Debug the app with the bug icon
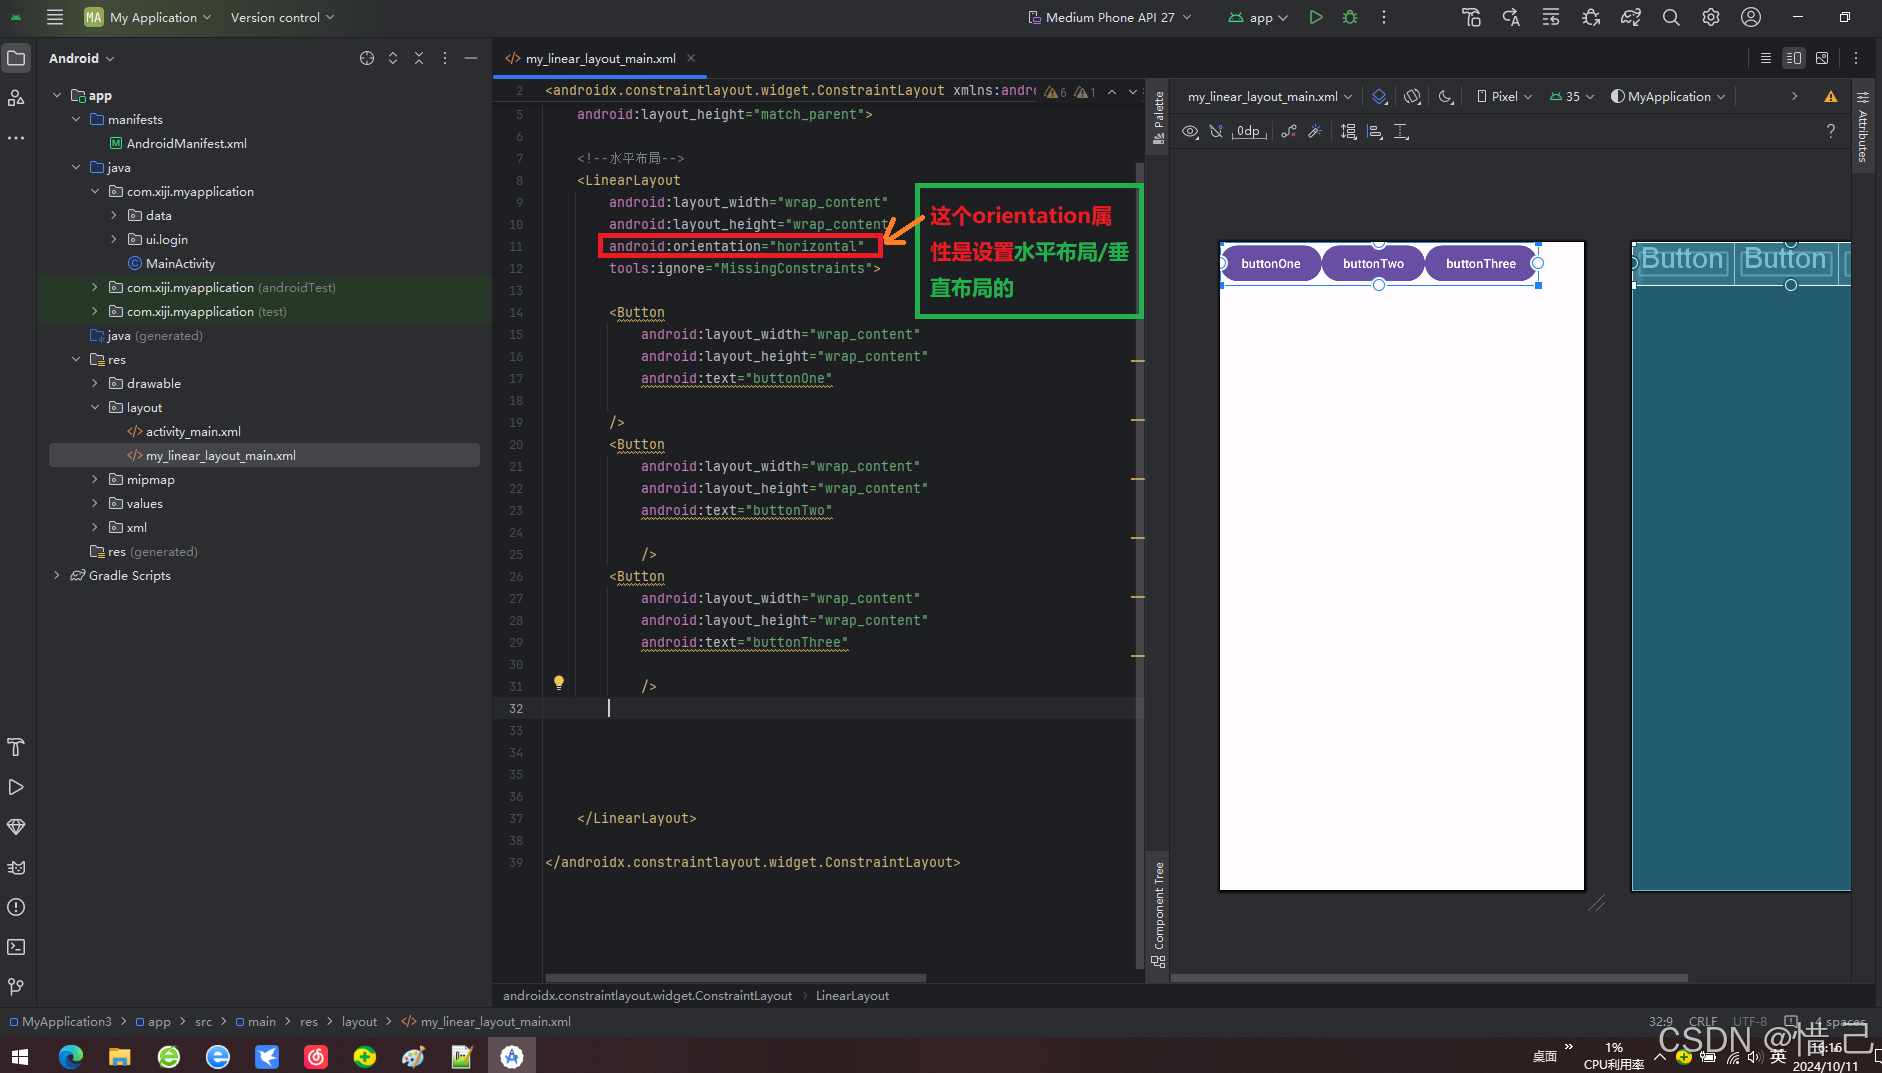This screenshot has height=1073, width=1882. coord(1350,17)
